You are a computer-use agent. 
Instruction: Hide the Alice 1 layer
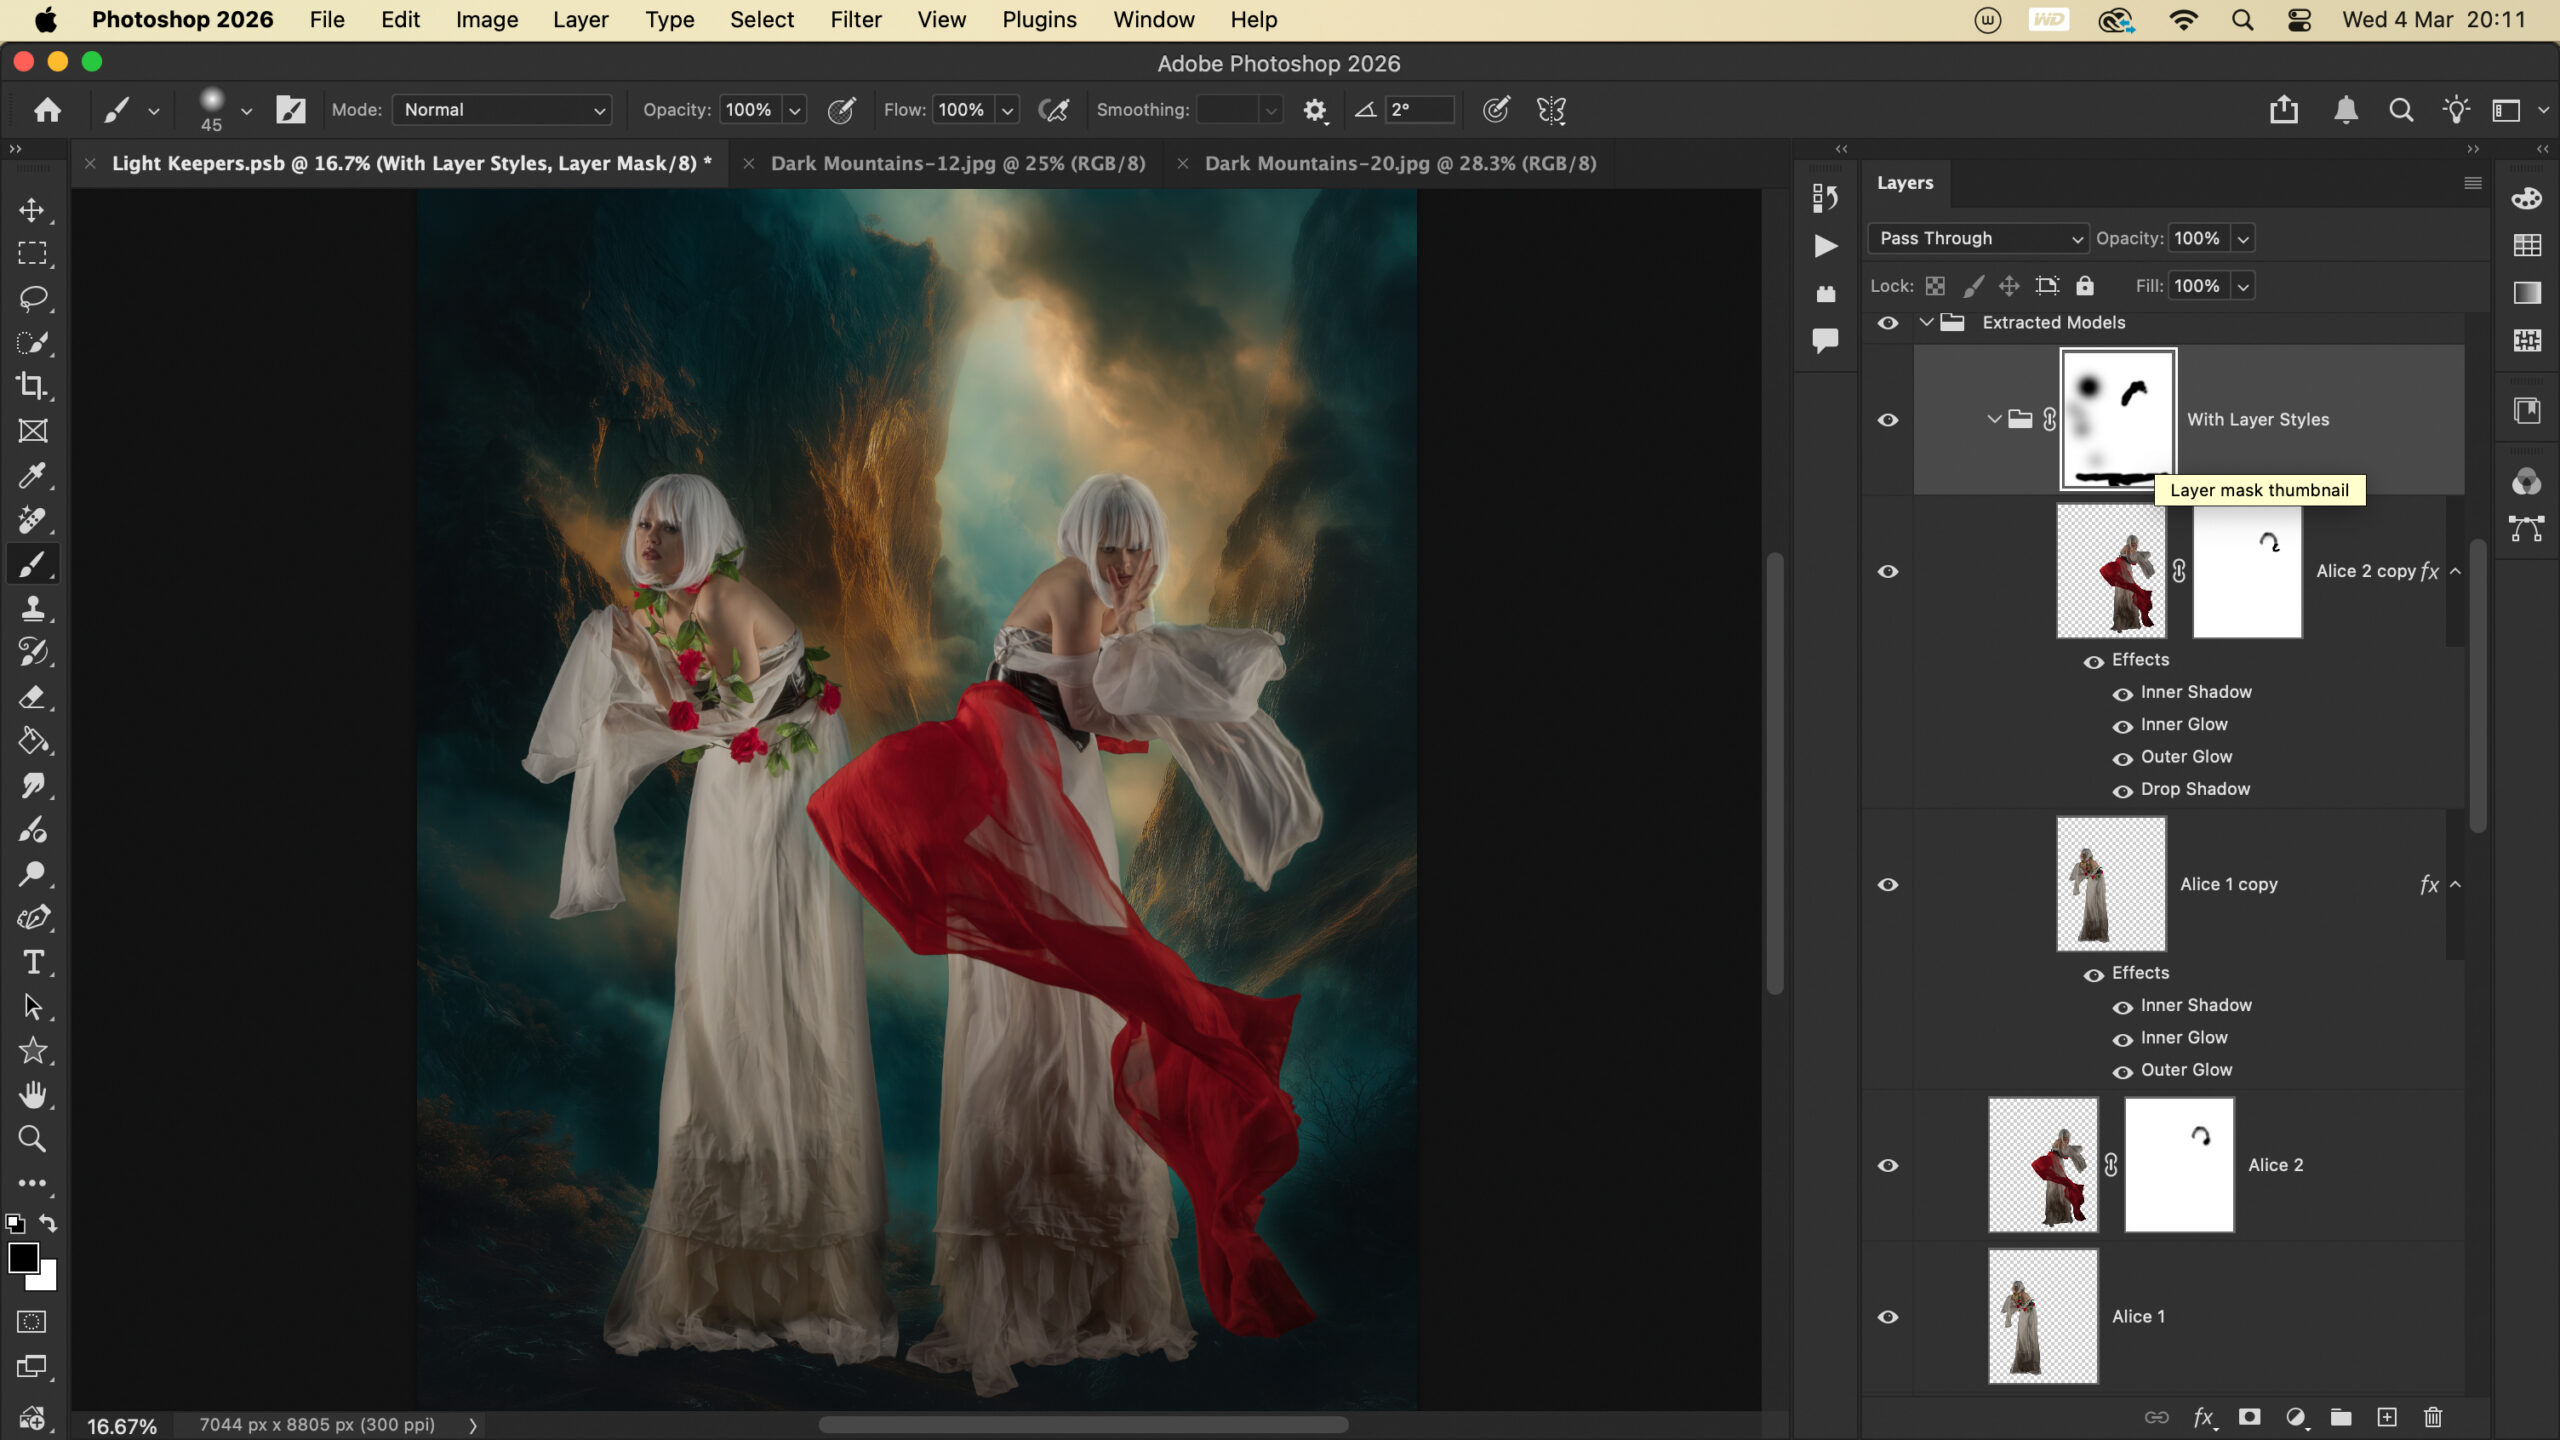[x=1887, y=1317]
